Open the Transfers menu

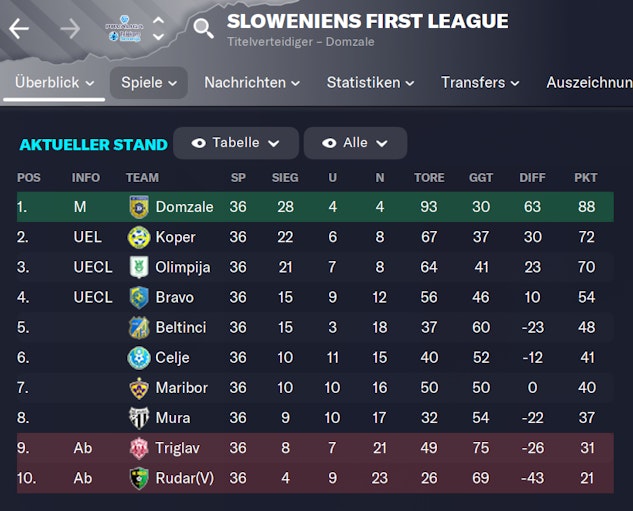pos(480,83)
